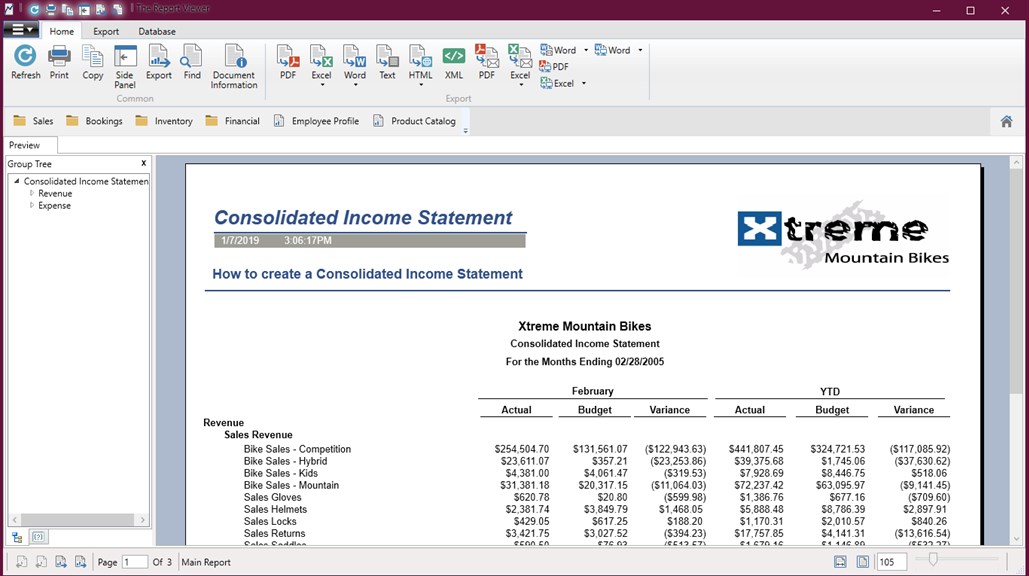
Task: Open Document Information
Action: click(234, 67)
